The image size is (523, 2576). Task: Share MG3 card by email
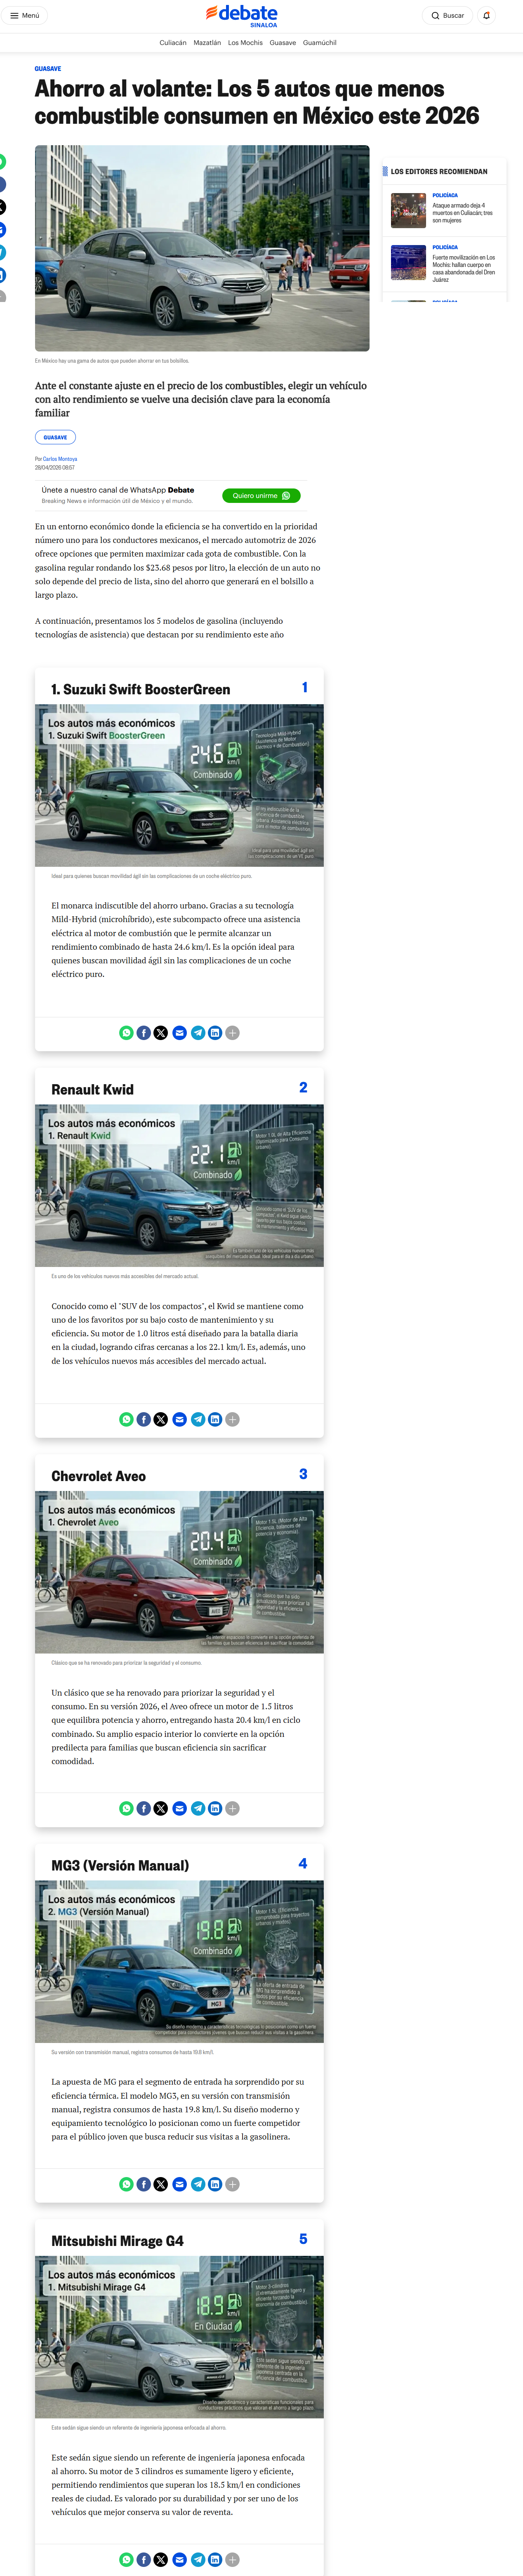[180, 2184]
